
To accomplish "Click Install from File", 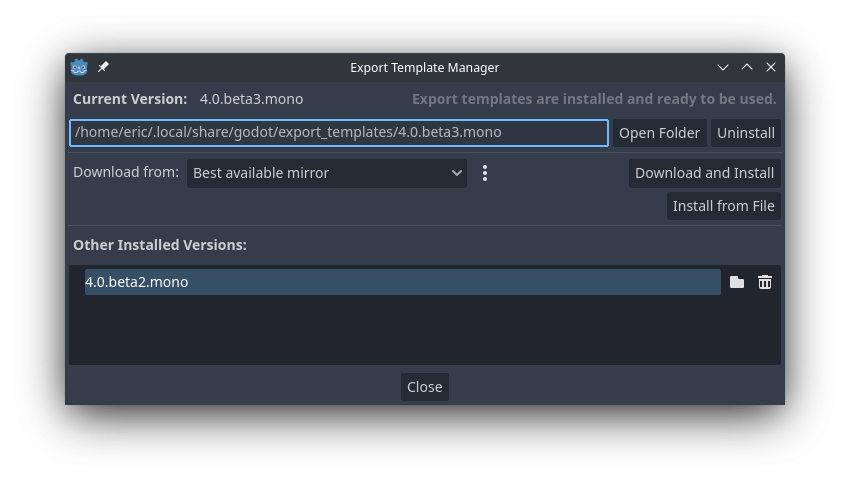I will (x=724, y=206).
